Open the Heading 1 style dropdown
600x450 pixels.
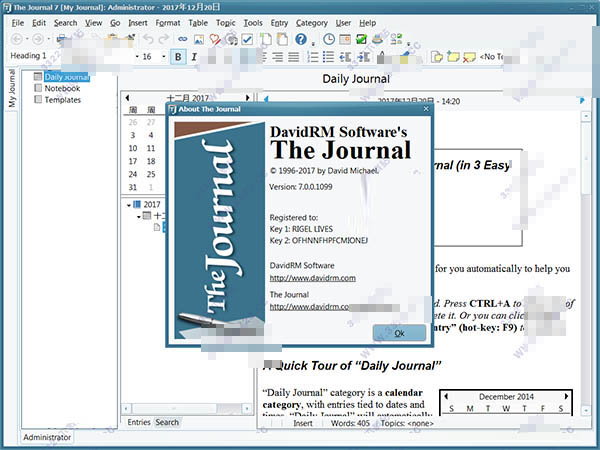[137, 57]
